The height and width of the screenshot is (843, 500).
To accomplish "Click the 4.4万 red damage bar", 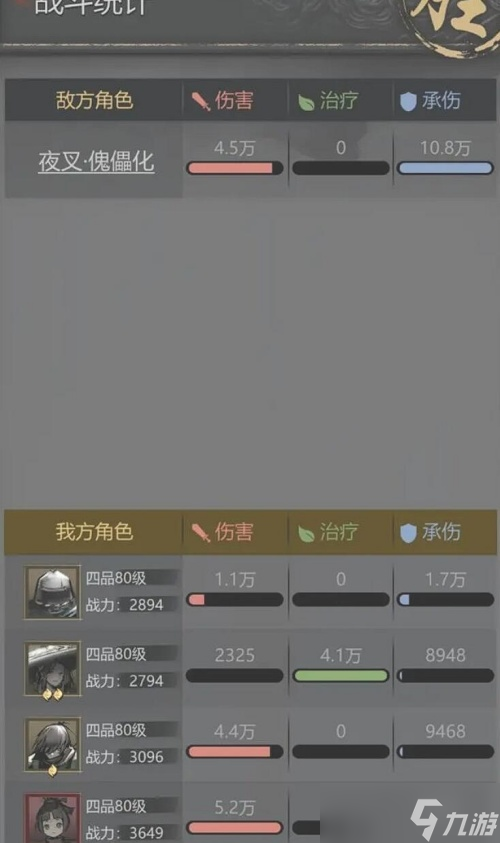I will pyautogui.click(x=234, y=752).
